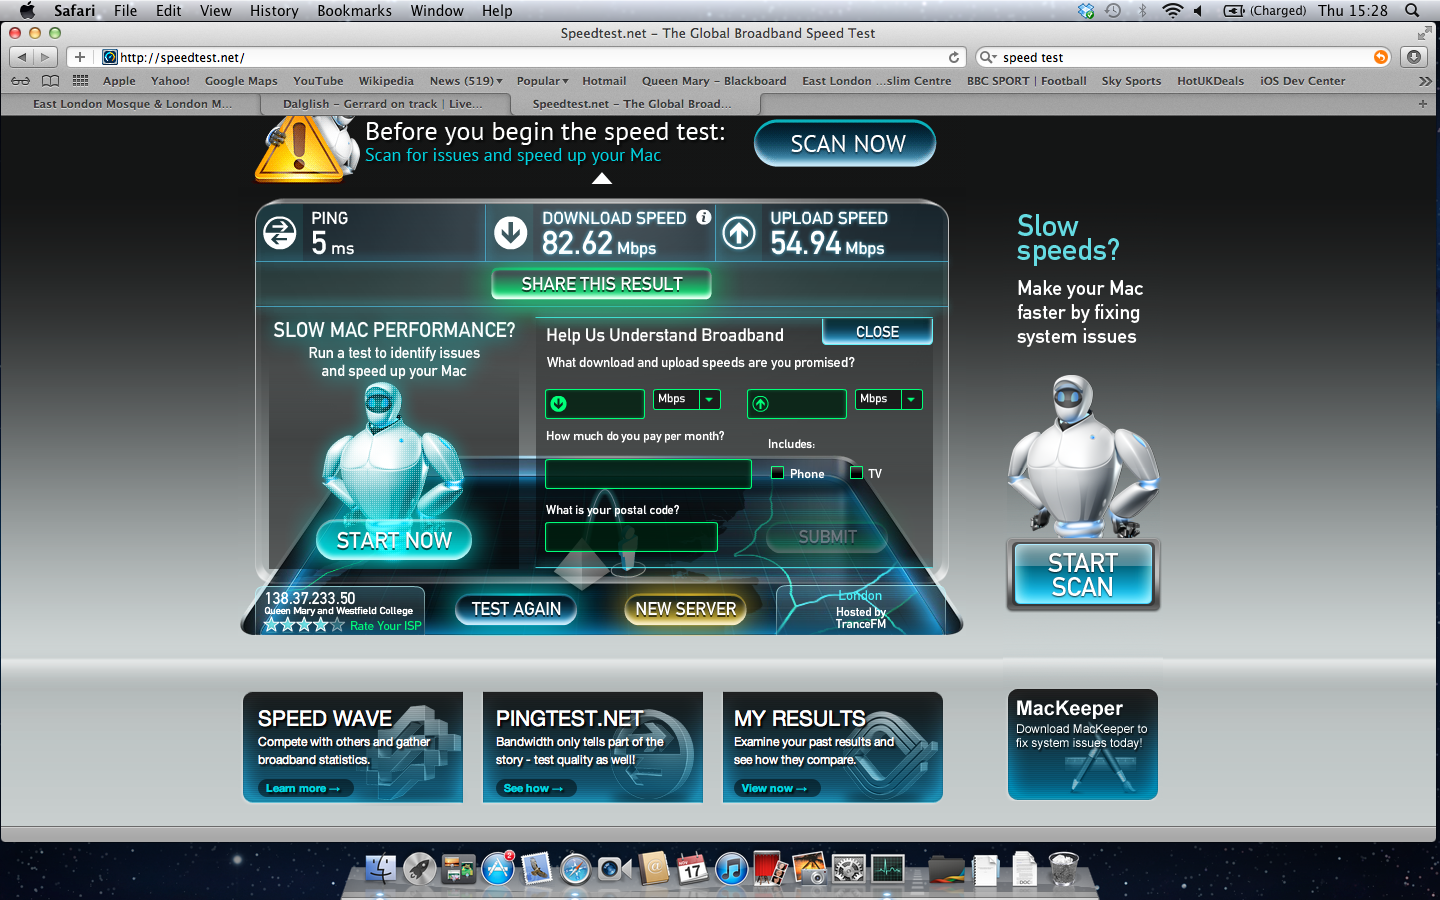This screenshot has width=1440, height=900.
Task: Tick the Phone checkbox
Action: (x=777, y=473)
